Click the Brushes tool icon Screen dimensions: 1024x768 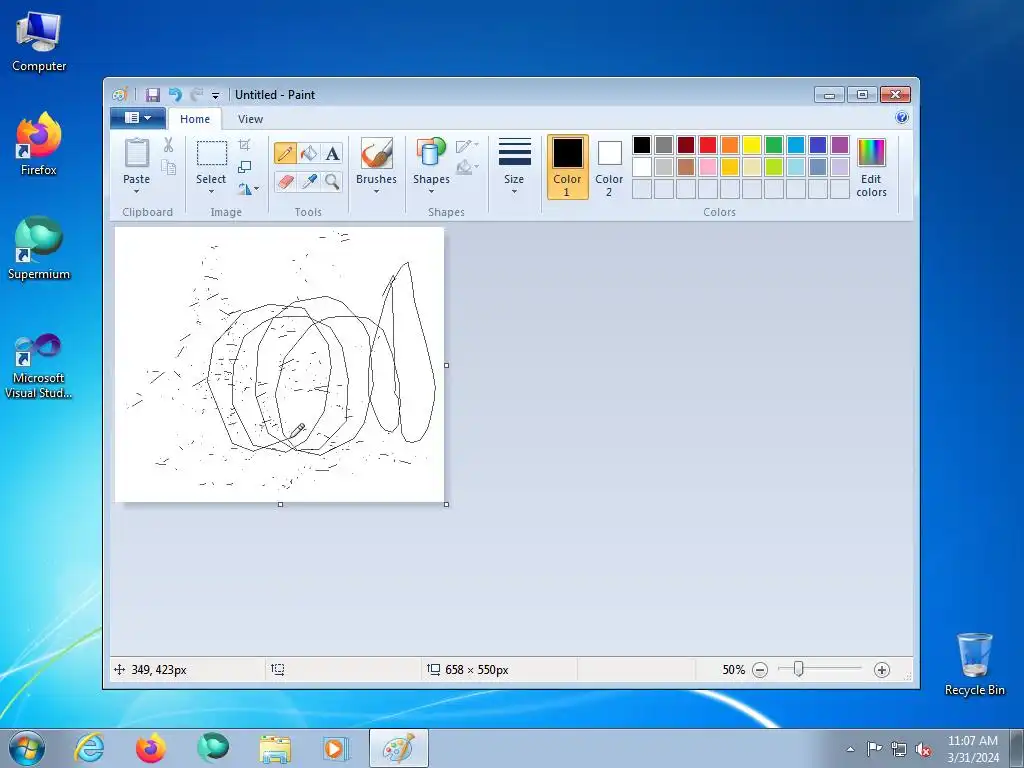[x=377, y=153]
